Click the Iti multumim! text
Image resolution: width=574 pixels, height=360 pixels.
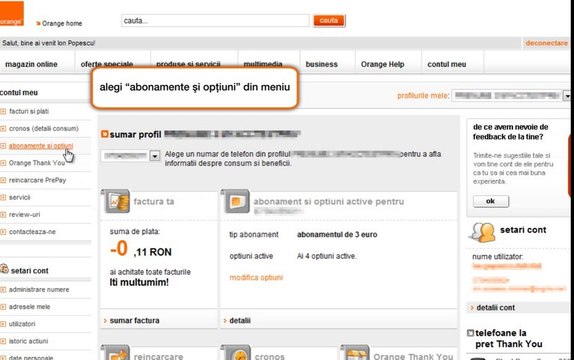coord(139,282)
